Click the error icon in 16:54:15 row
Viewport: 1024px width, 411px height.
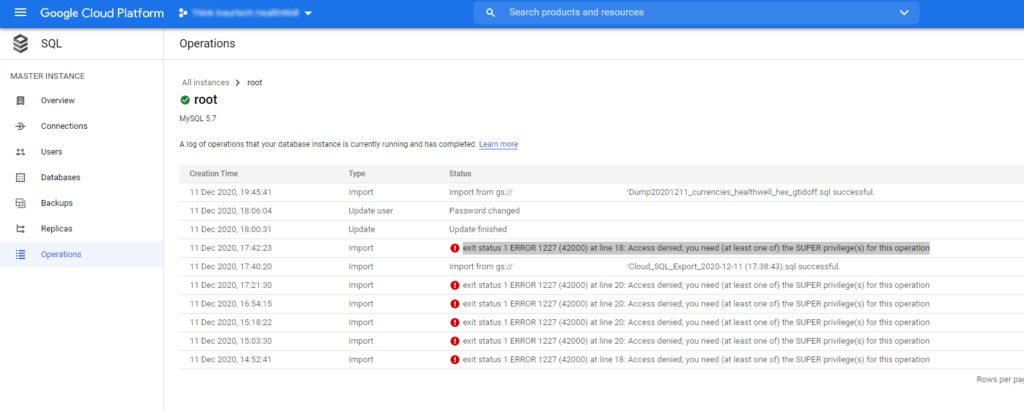click(455, 304)
